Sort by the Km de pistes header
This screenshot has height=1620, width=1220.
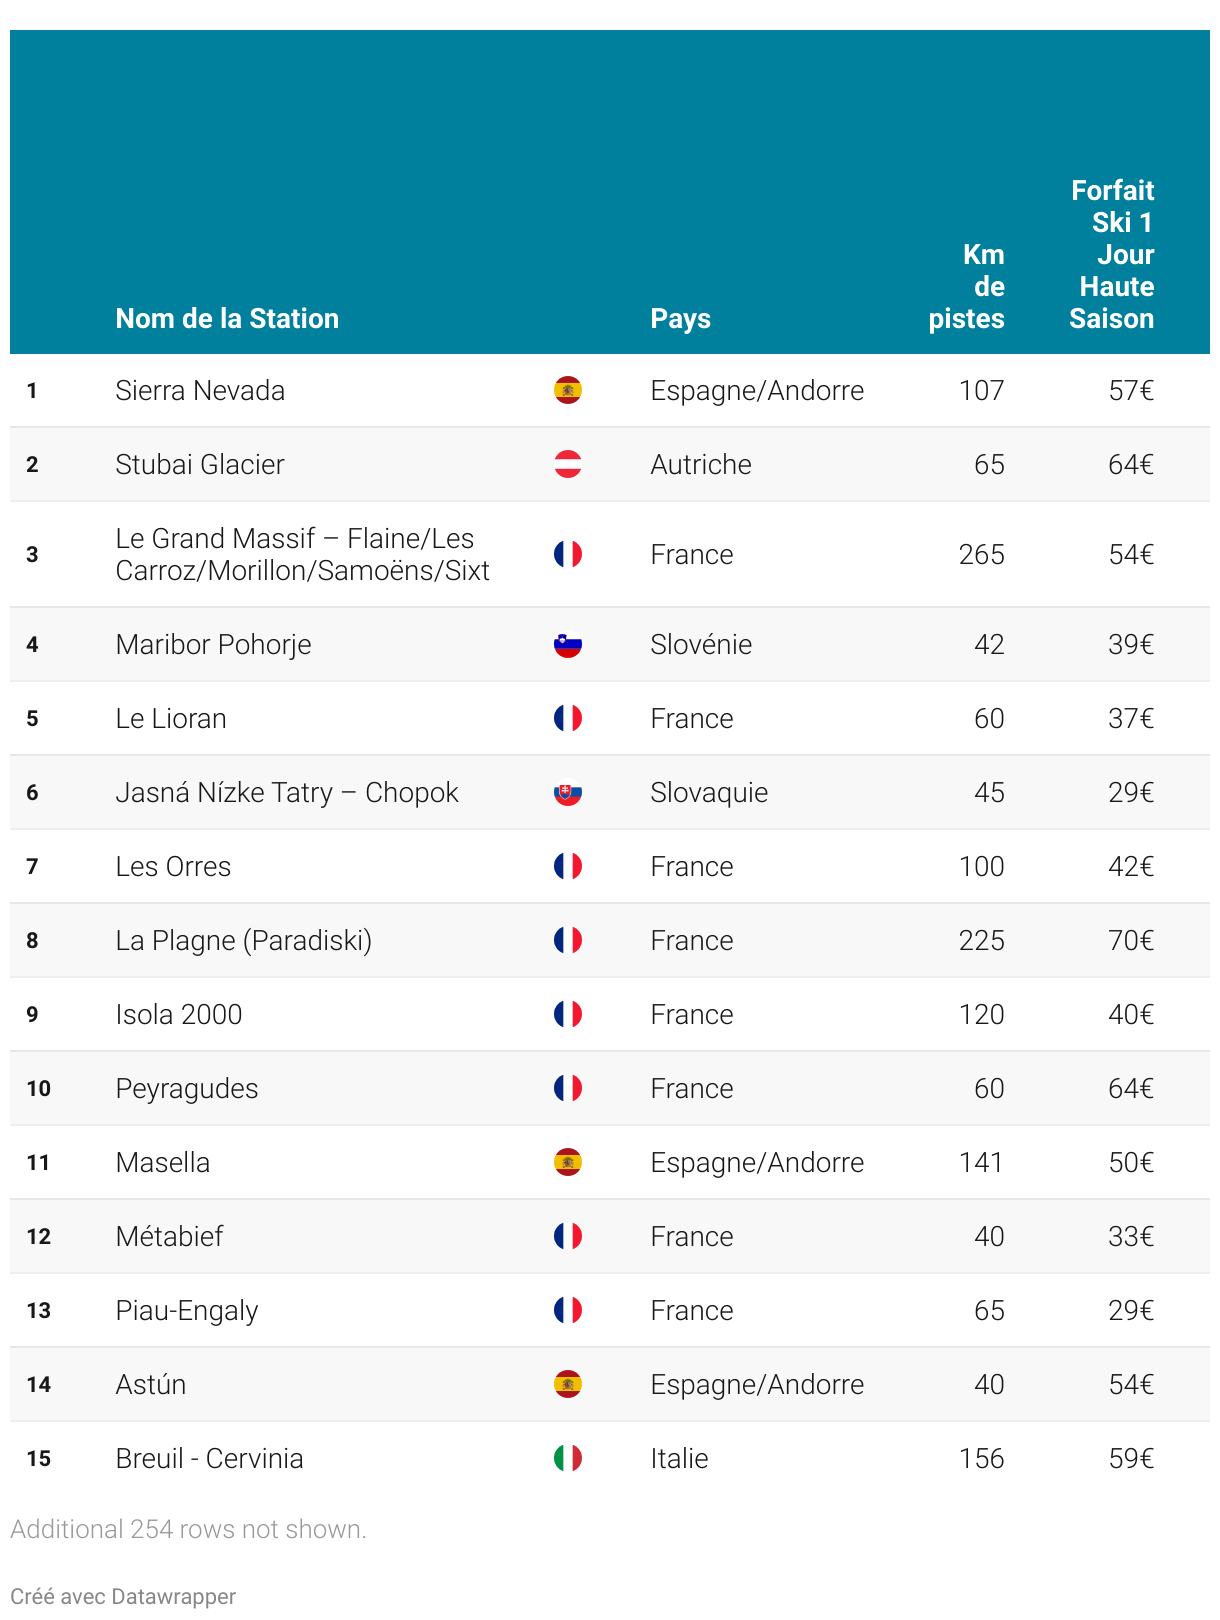point(966,286)
